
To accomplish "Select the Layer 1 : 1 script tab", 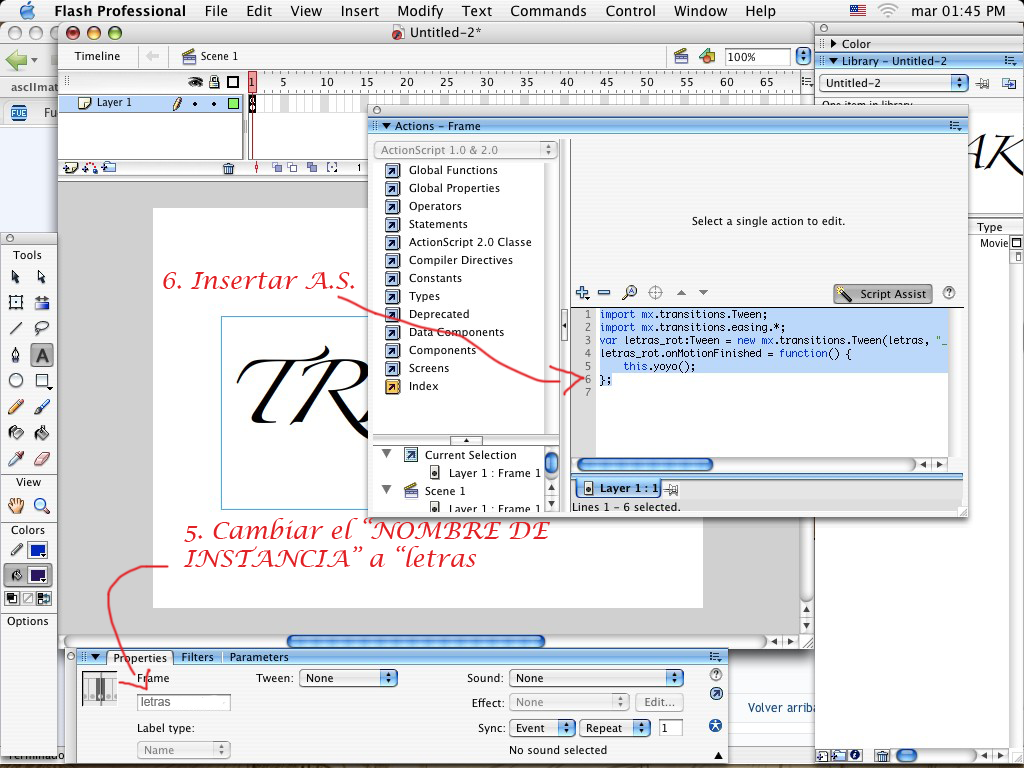I will (619, 488).
